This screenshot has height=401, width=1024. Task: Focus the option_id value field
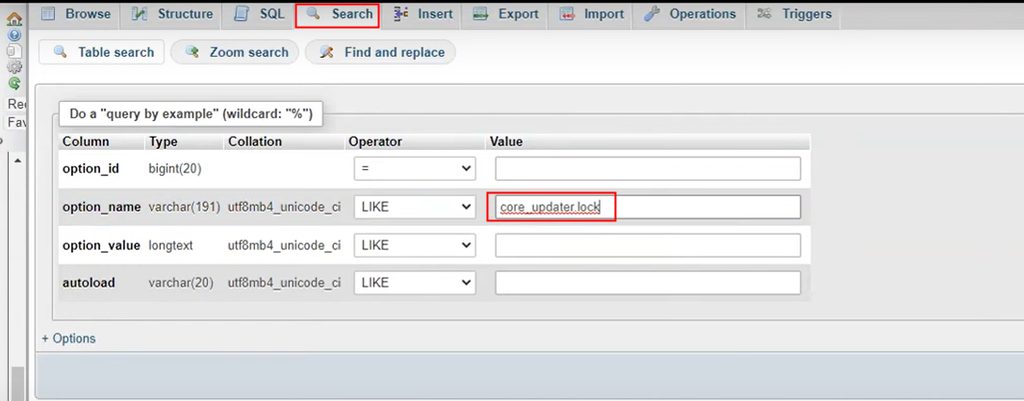pyautogui.click(x=648, y=168)
